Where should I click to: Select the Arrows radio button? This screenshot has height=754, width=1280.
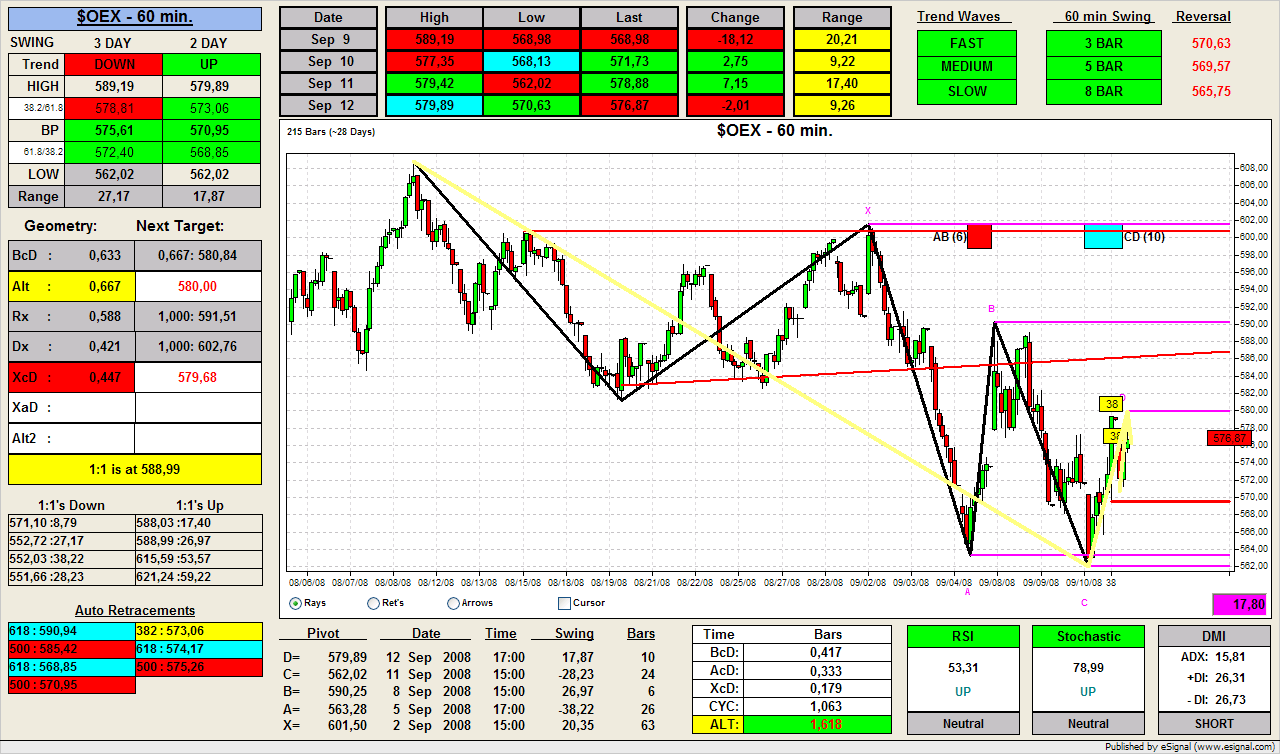point(453,603)
